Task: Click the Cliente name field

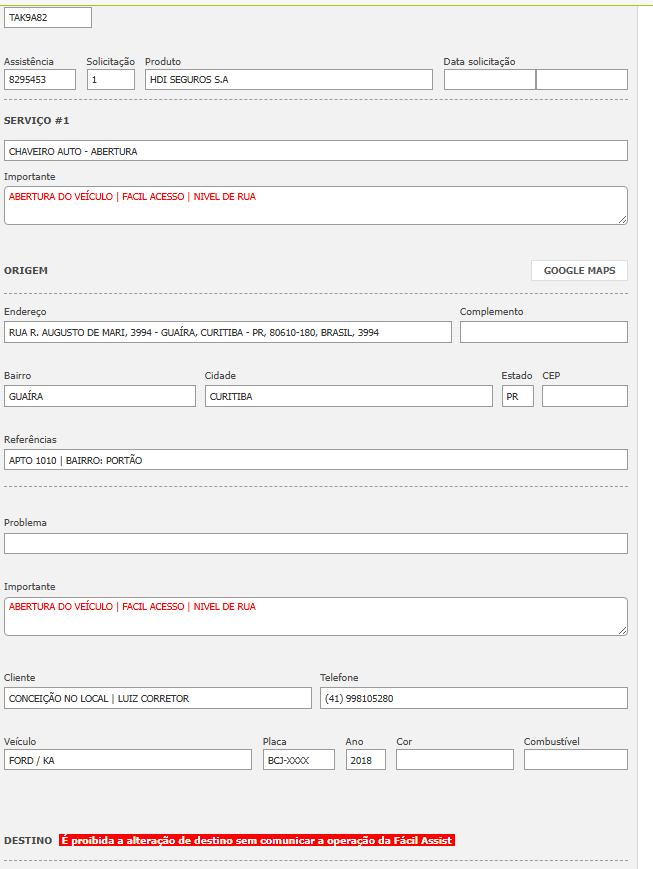Action: click(158, 698)
